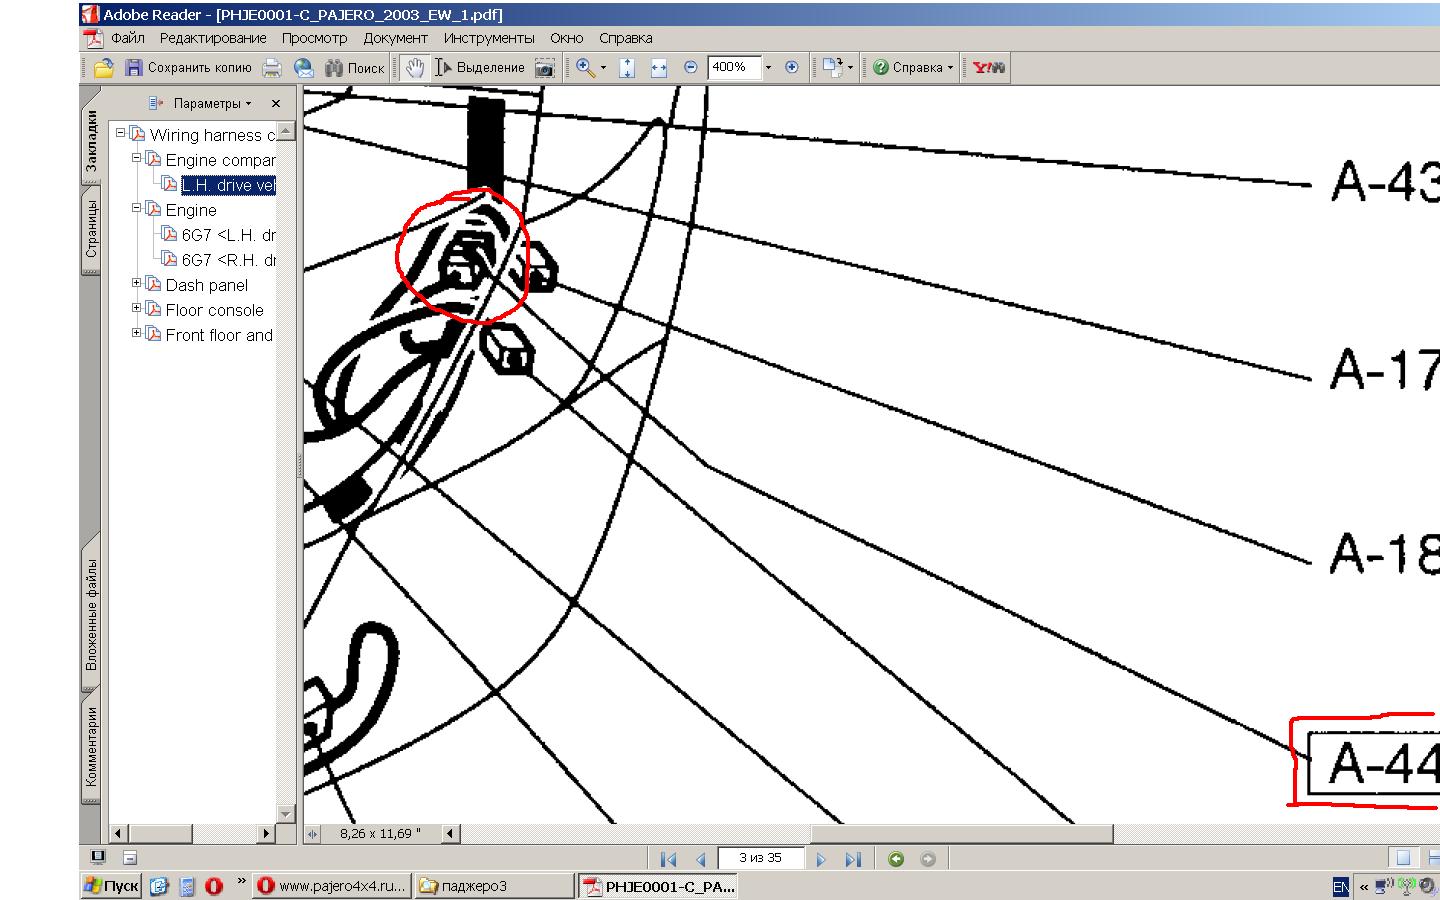Click the Fit Page icon
The height and width of the screenshot is (900, 1440).
pyautogui.click(x=627, y=68)
